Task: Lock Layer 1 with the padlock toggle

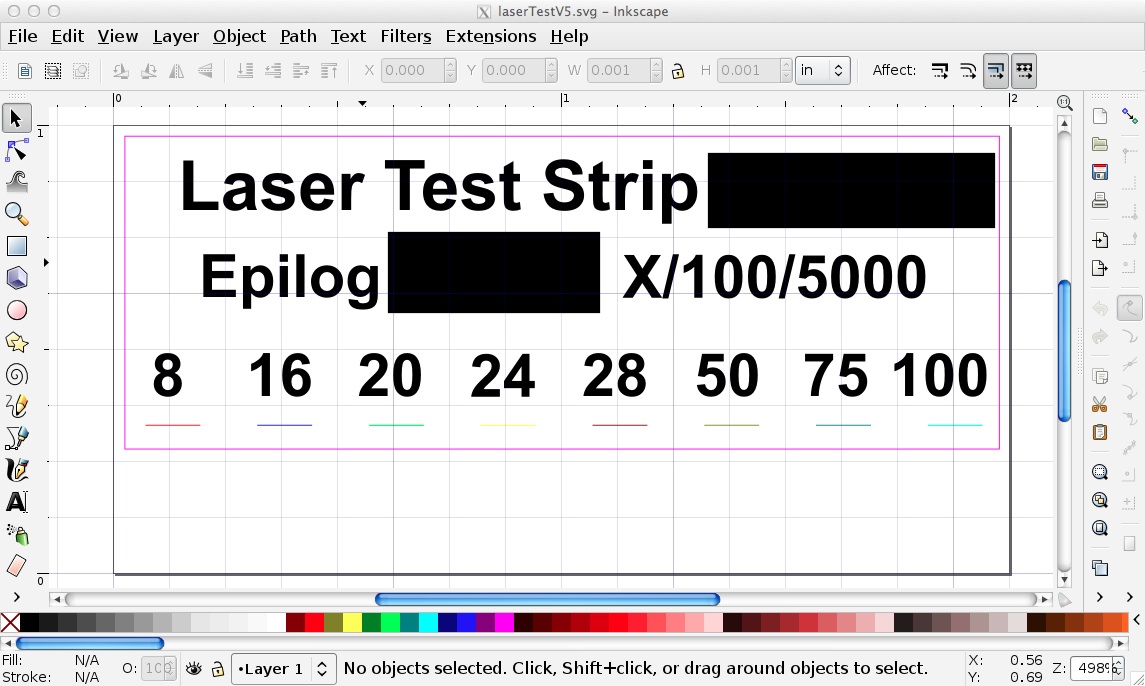Action: [x=216, y=667]
